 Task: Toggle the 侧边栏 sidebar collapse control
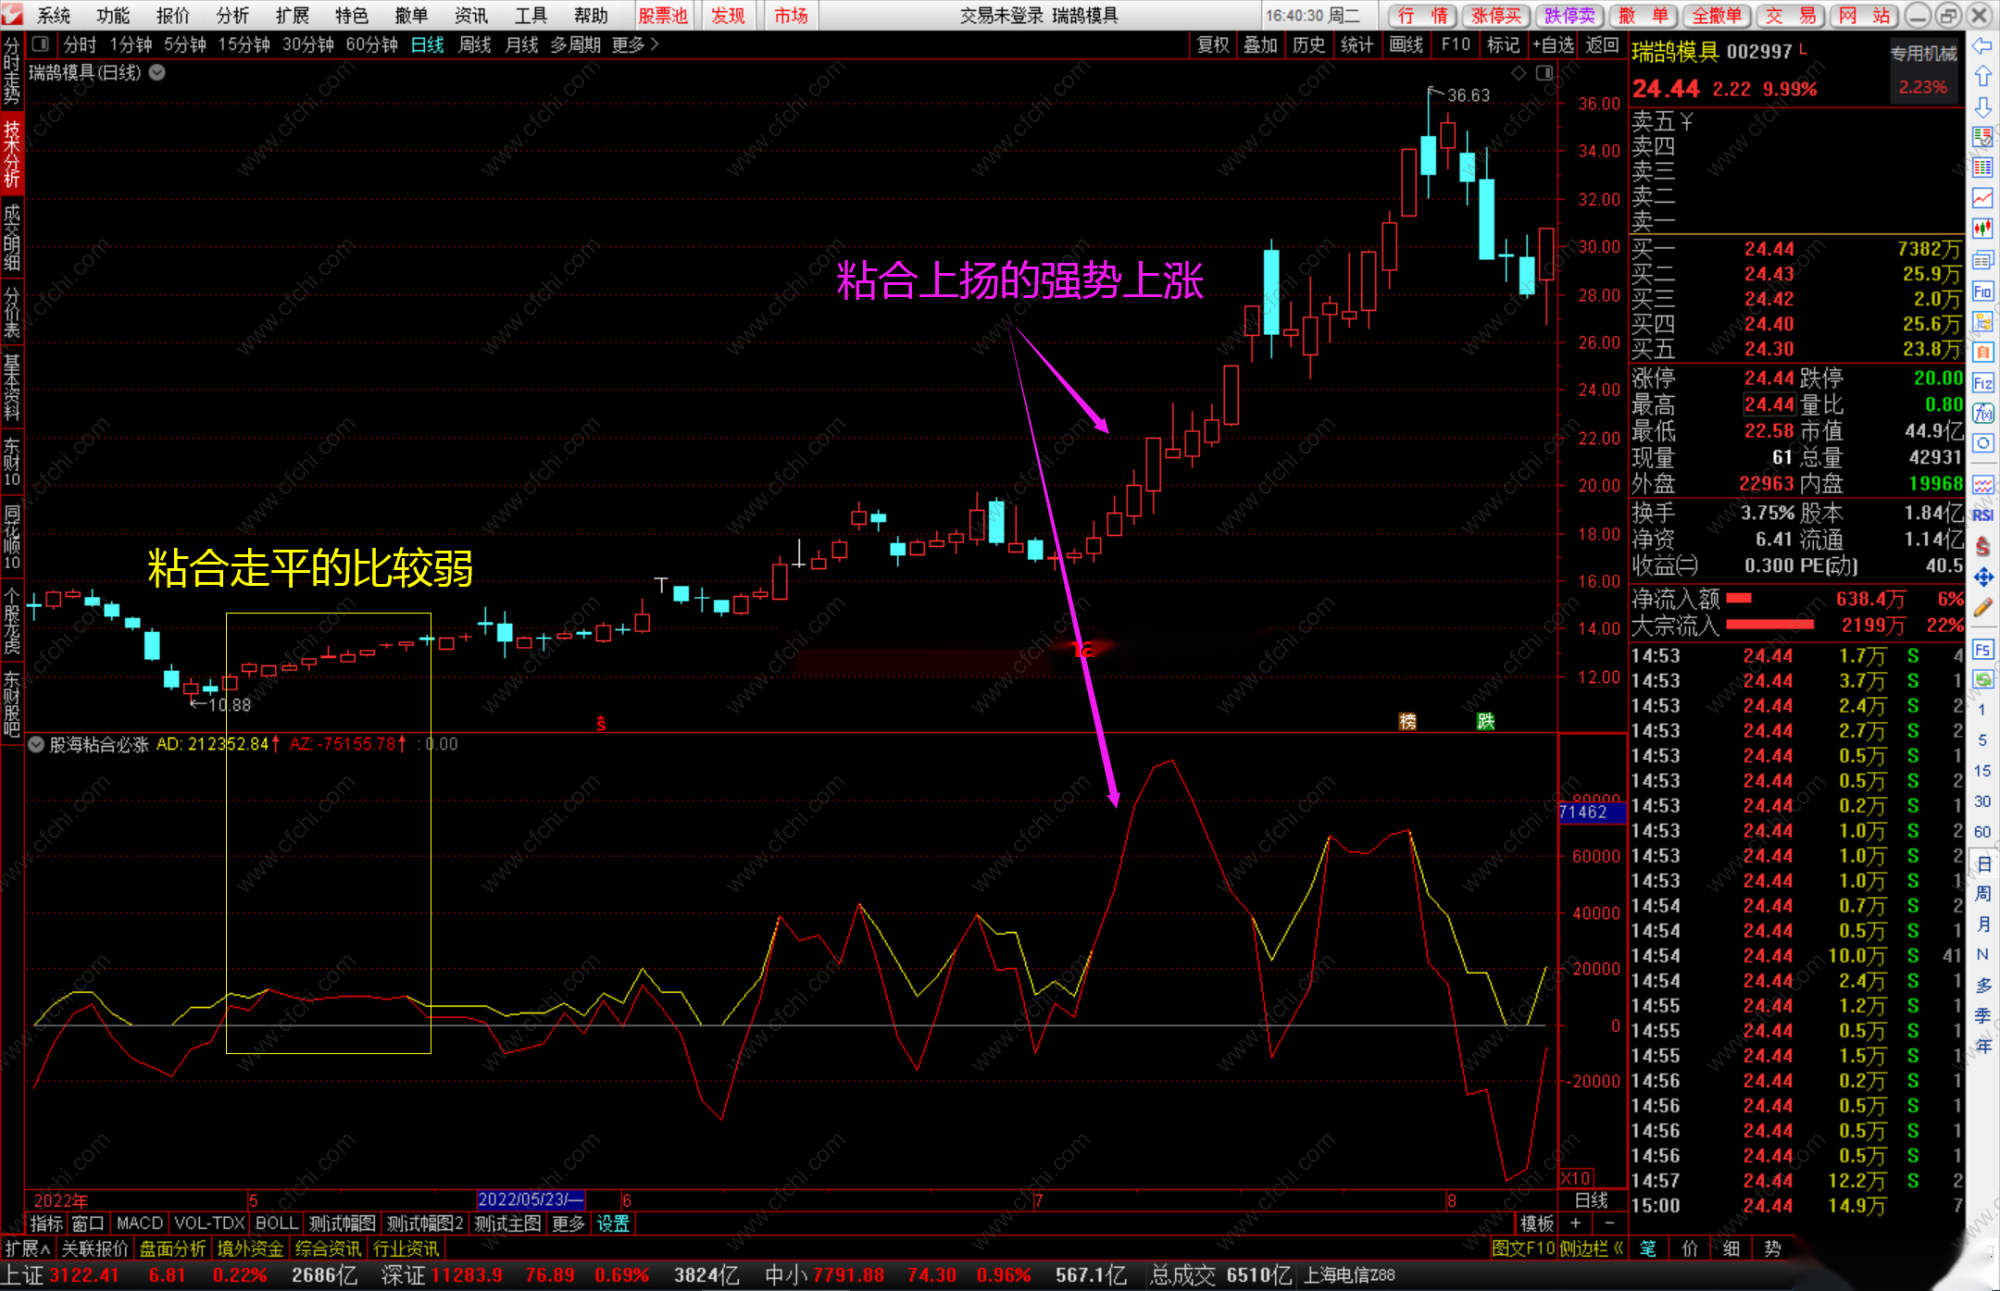pos(1590,1248)
